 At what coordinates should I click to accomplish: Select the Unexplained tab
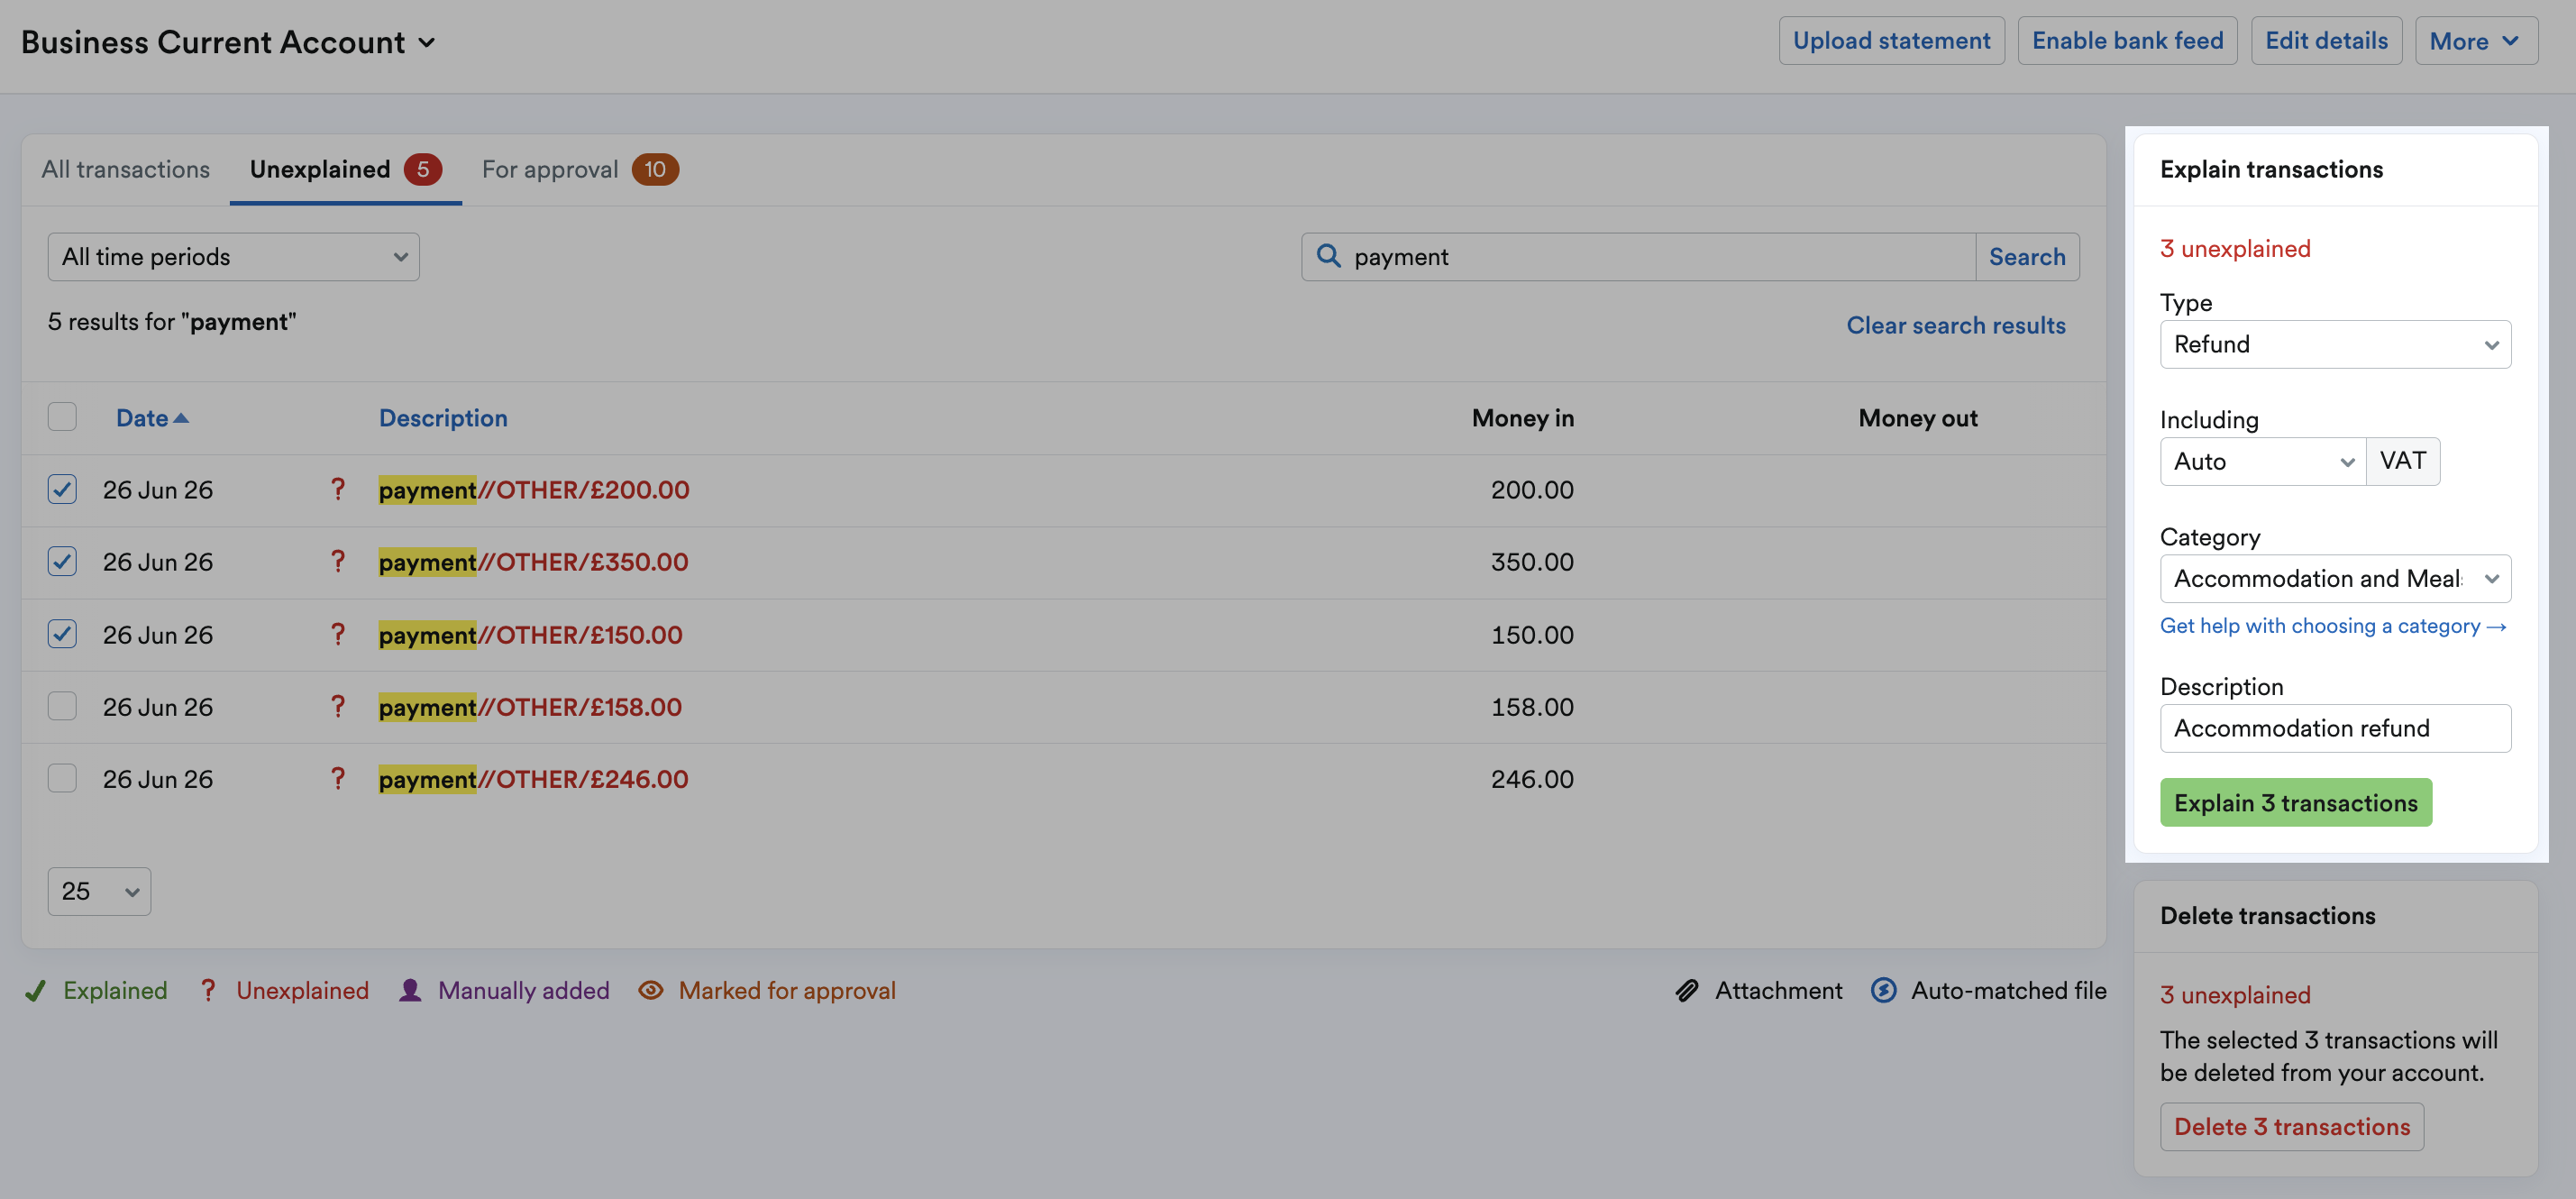pos(345,169)
